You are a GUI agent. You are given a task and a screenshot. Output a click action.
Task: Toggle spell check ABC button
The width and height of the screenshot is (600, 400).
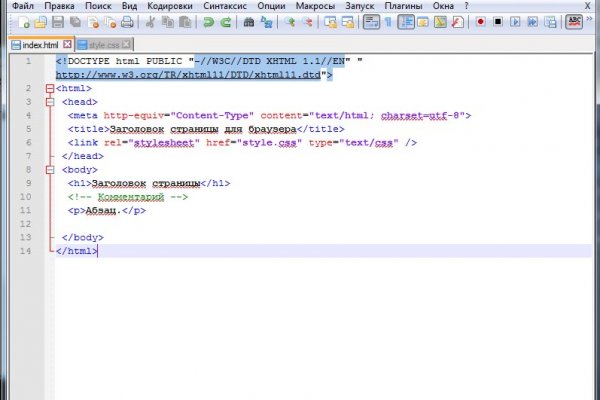[x=575, y=21]
